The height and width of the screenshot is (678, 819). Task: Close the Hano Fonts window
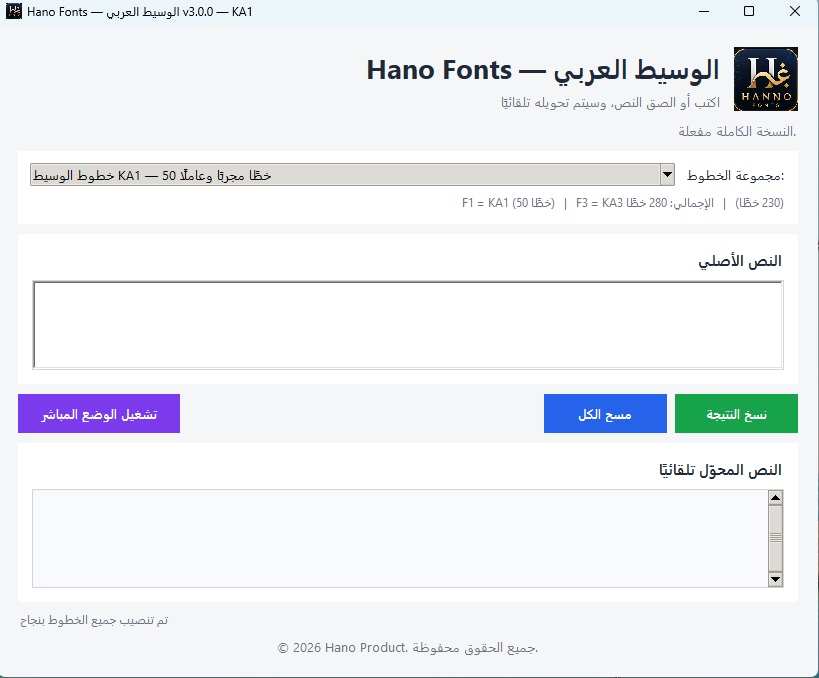795,11
